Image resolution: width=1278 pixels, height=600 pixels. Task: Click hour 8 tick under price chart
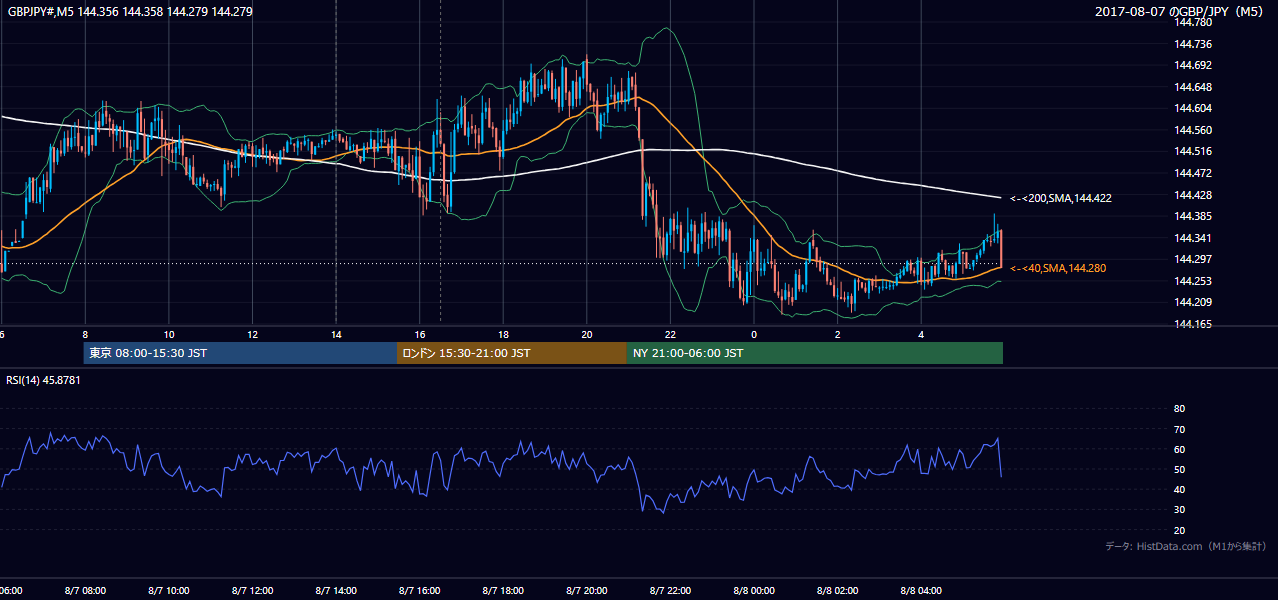click(x=85, y=334)
